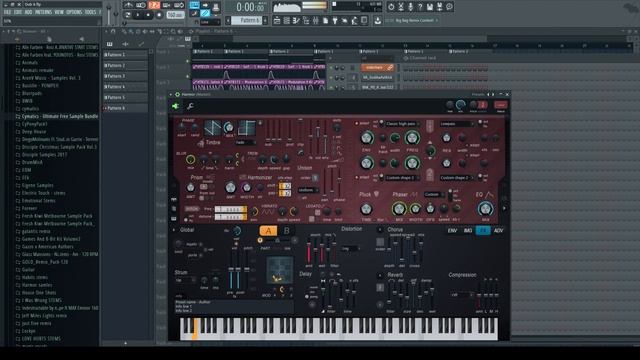Image resolution: width=640 pixels, height=360 pixels.
Task: Open the Browser via toolbar icon
Action: click(x=306, y=20)
